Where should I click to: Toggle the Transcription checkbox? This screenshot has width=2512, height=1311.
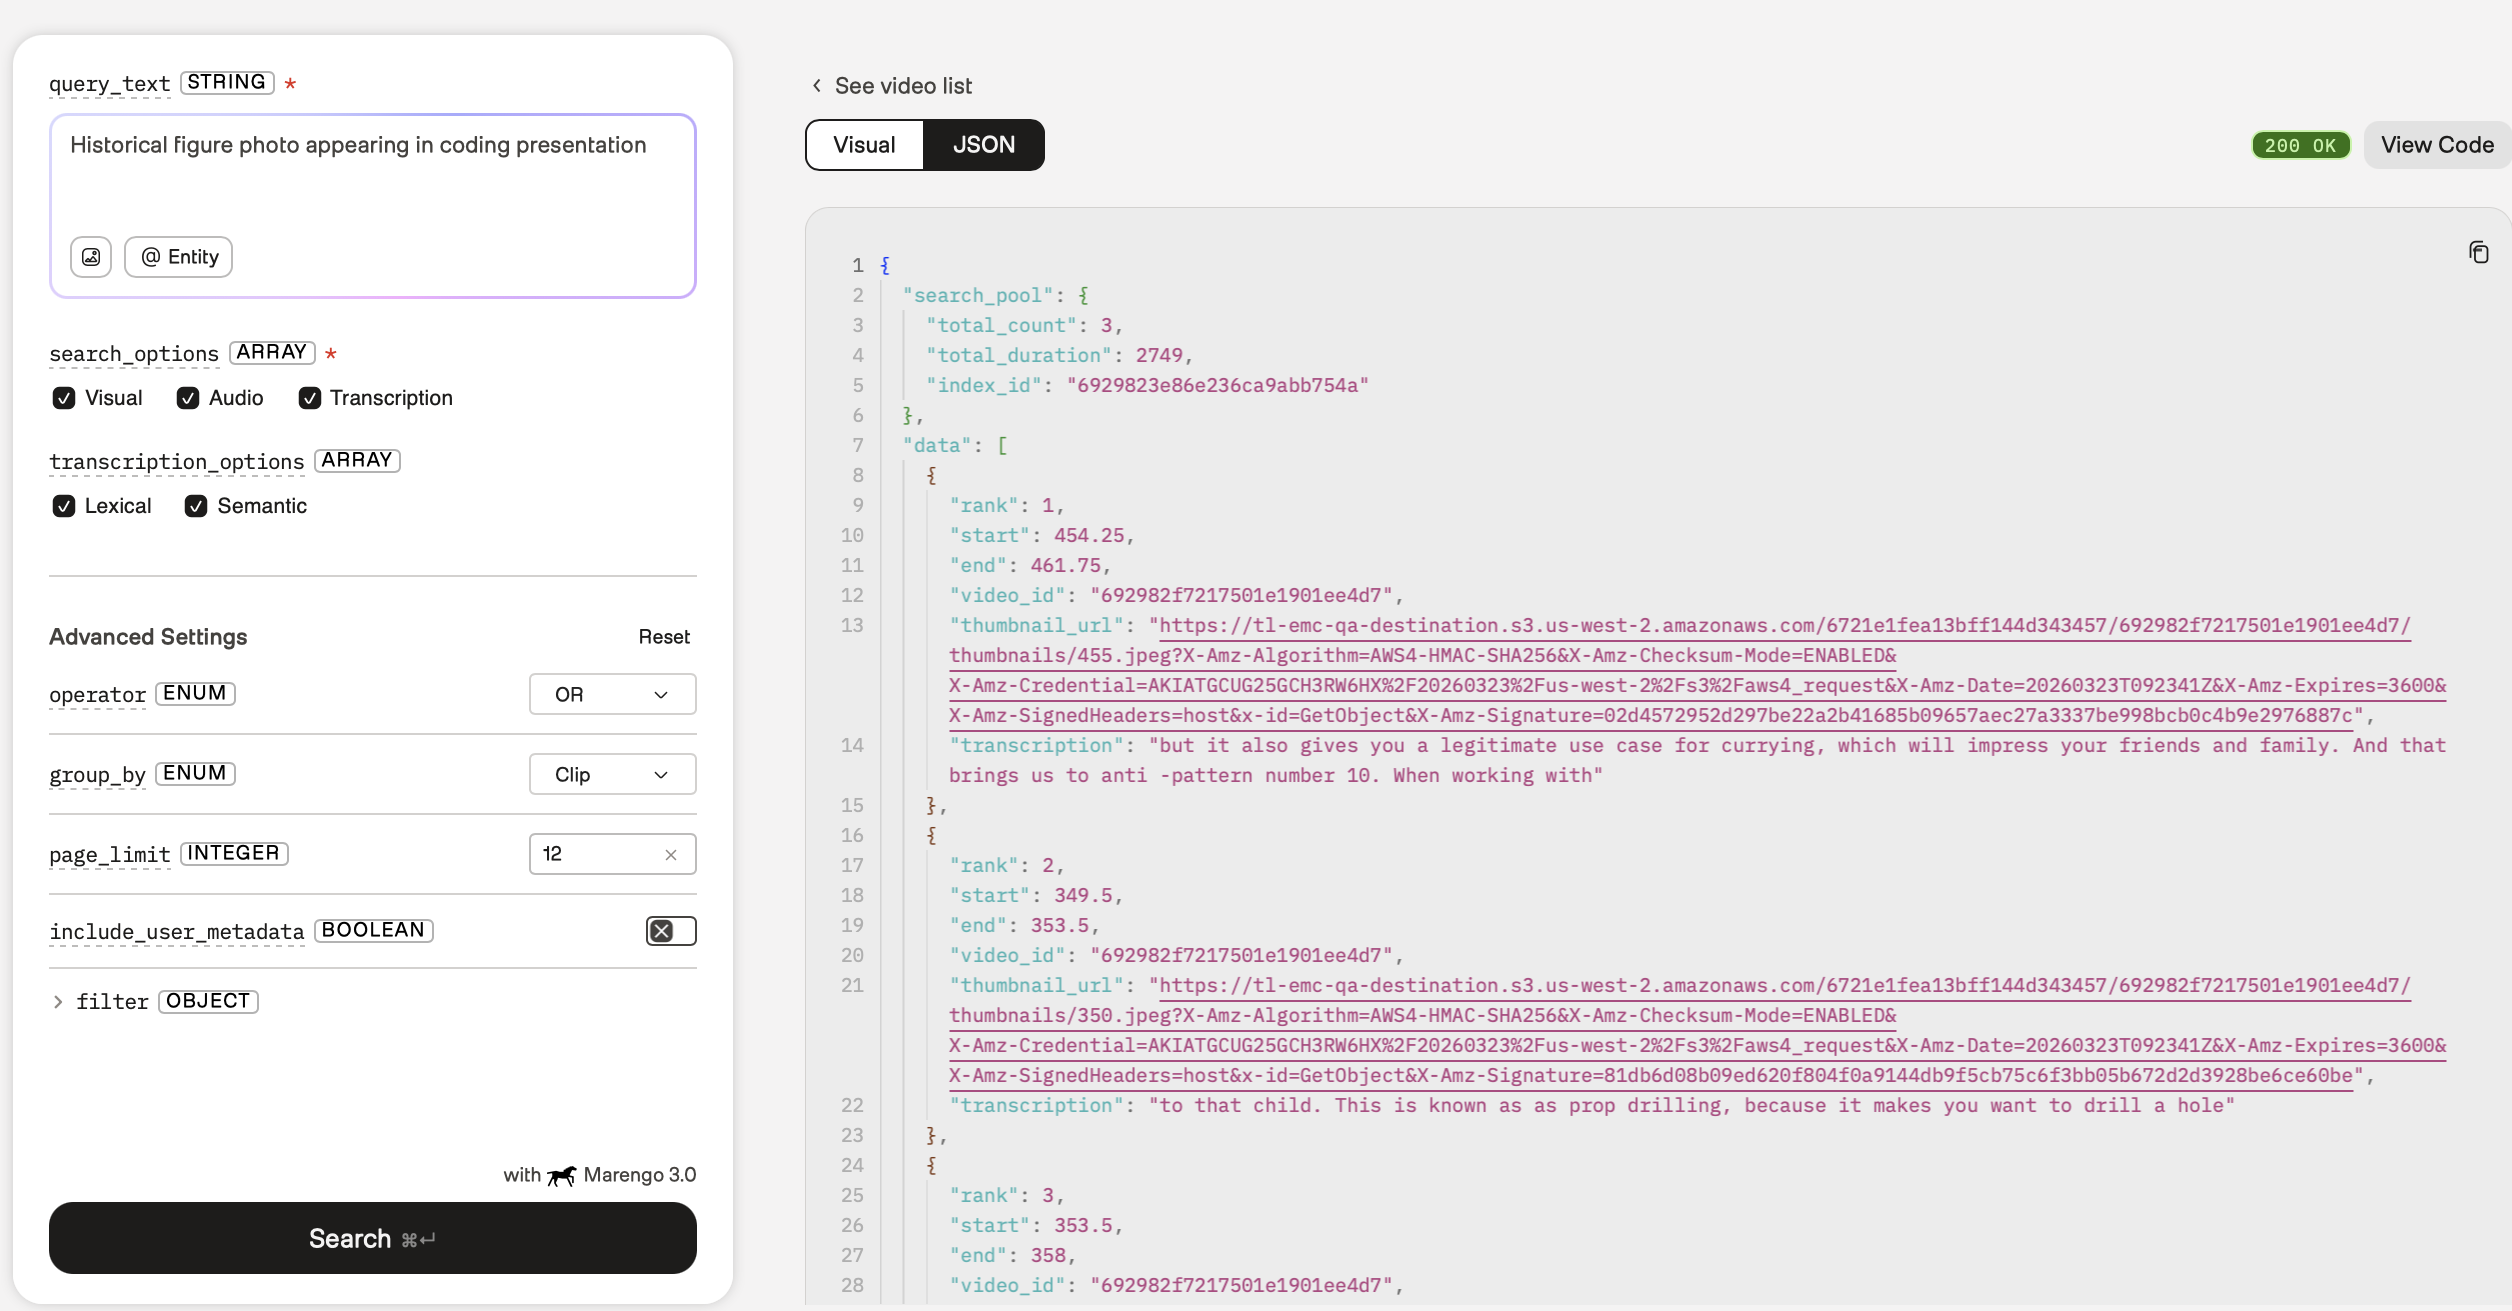(310, 398)
